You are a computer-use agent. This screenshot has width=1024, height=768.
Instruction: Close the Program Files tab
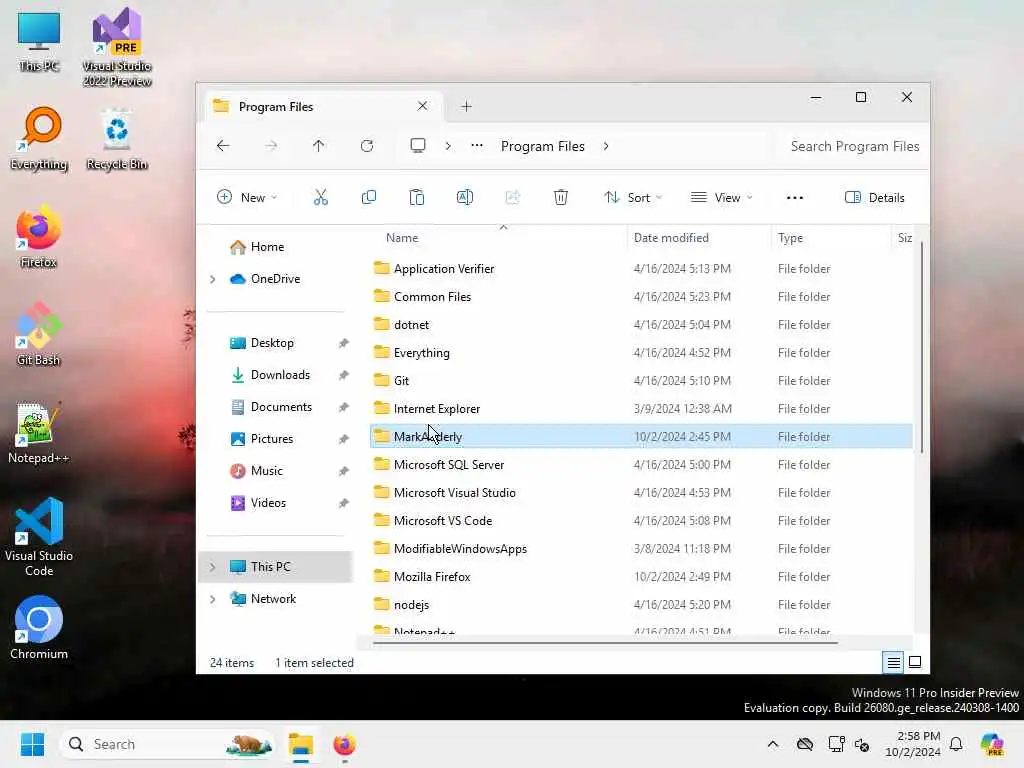[x=423, y=106]
